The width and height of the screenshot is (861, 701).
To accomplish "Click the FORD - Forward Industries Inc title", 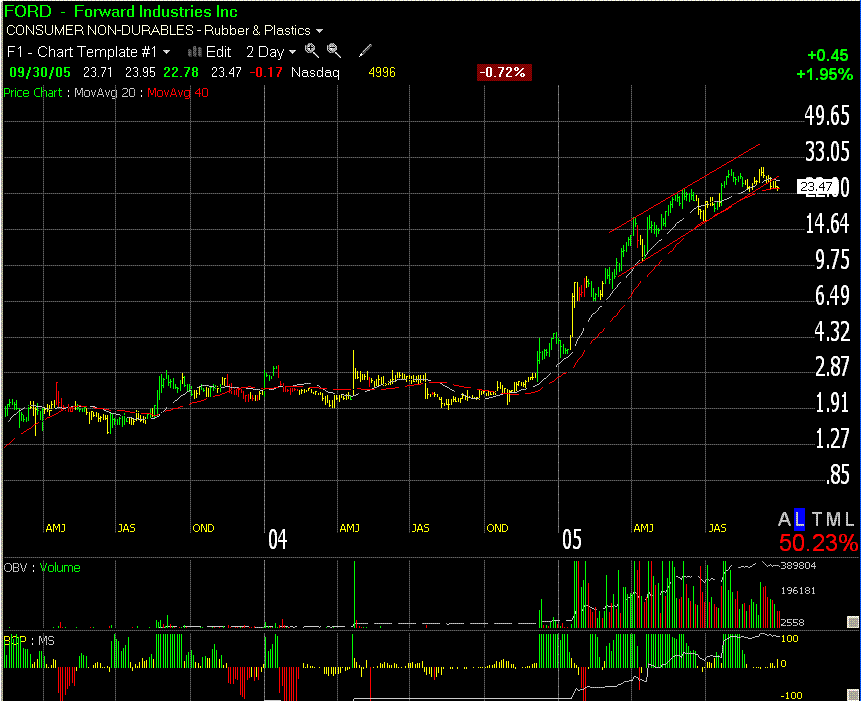I will (121, 12).
